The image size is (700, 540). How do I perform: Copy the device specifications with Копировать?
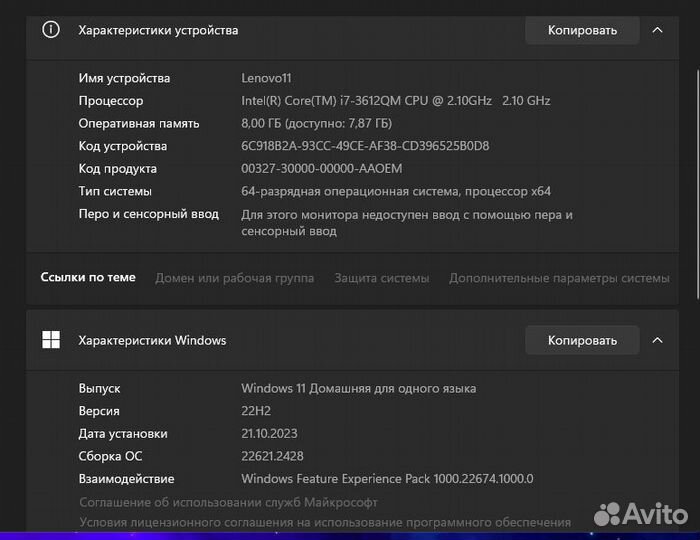click(582, 30)
